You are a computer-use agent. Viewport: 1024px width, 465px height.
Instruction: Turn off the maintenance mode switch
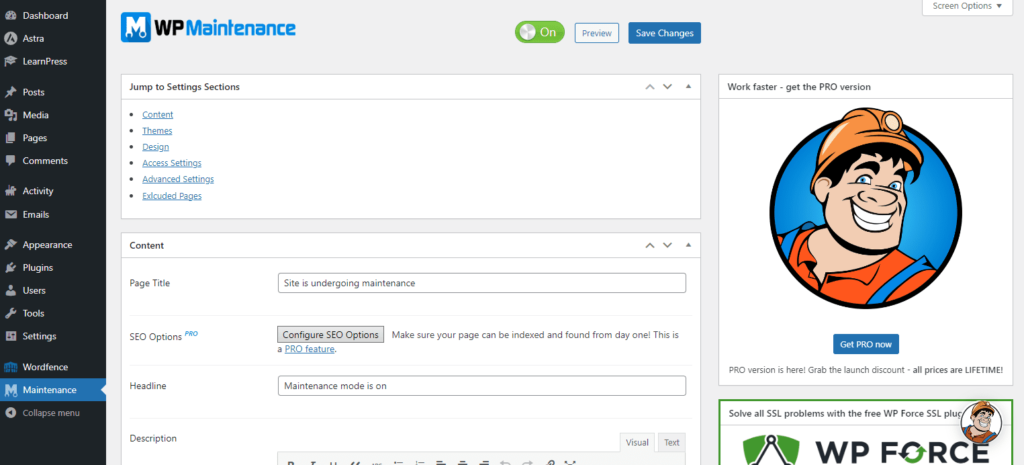(539, 33)
